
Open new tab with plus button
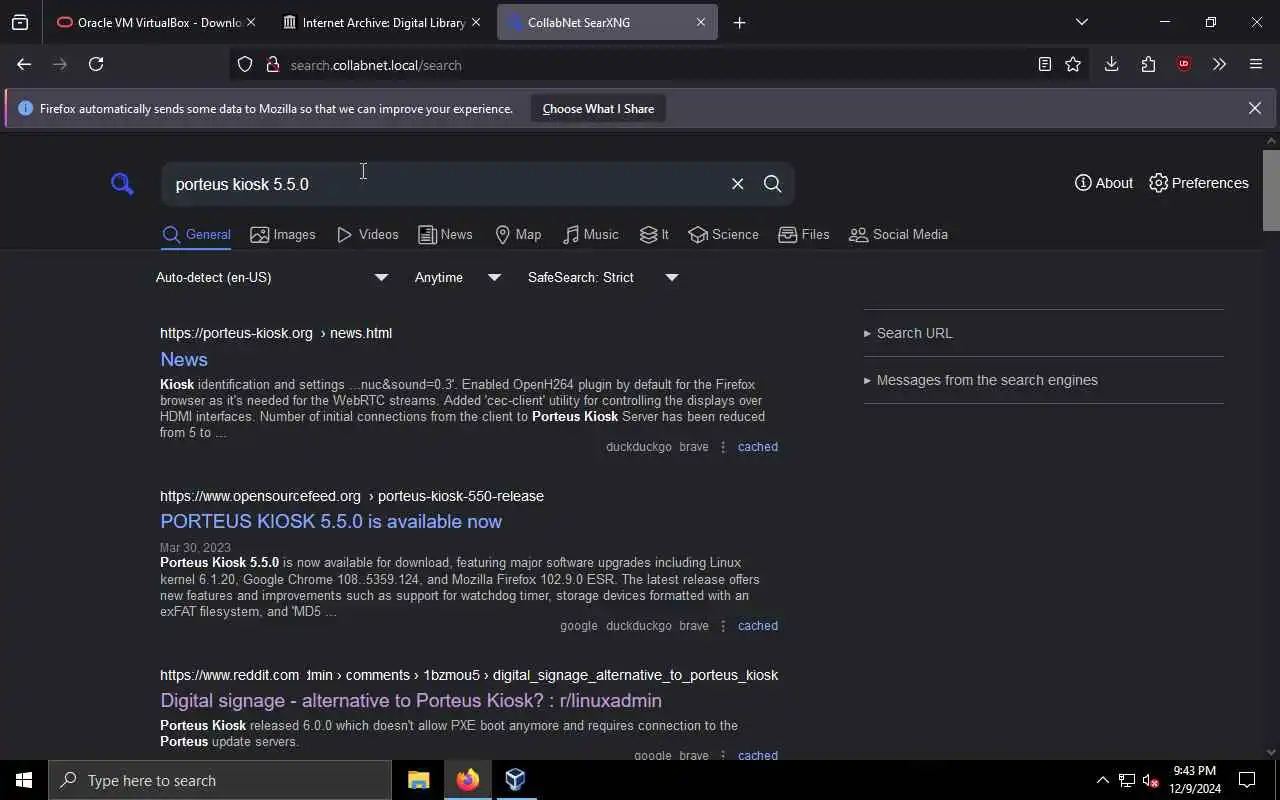(739, 22)
